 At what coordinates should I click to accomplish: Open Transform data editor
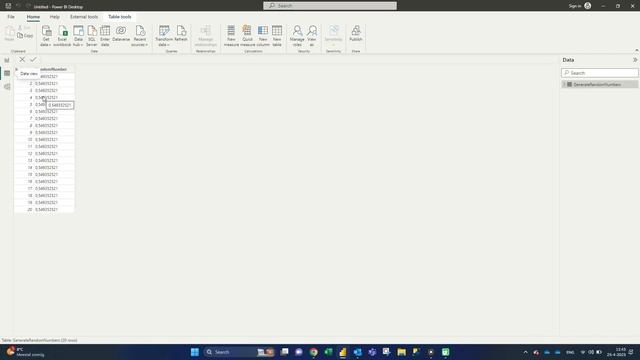(x=164, y=36)
